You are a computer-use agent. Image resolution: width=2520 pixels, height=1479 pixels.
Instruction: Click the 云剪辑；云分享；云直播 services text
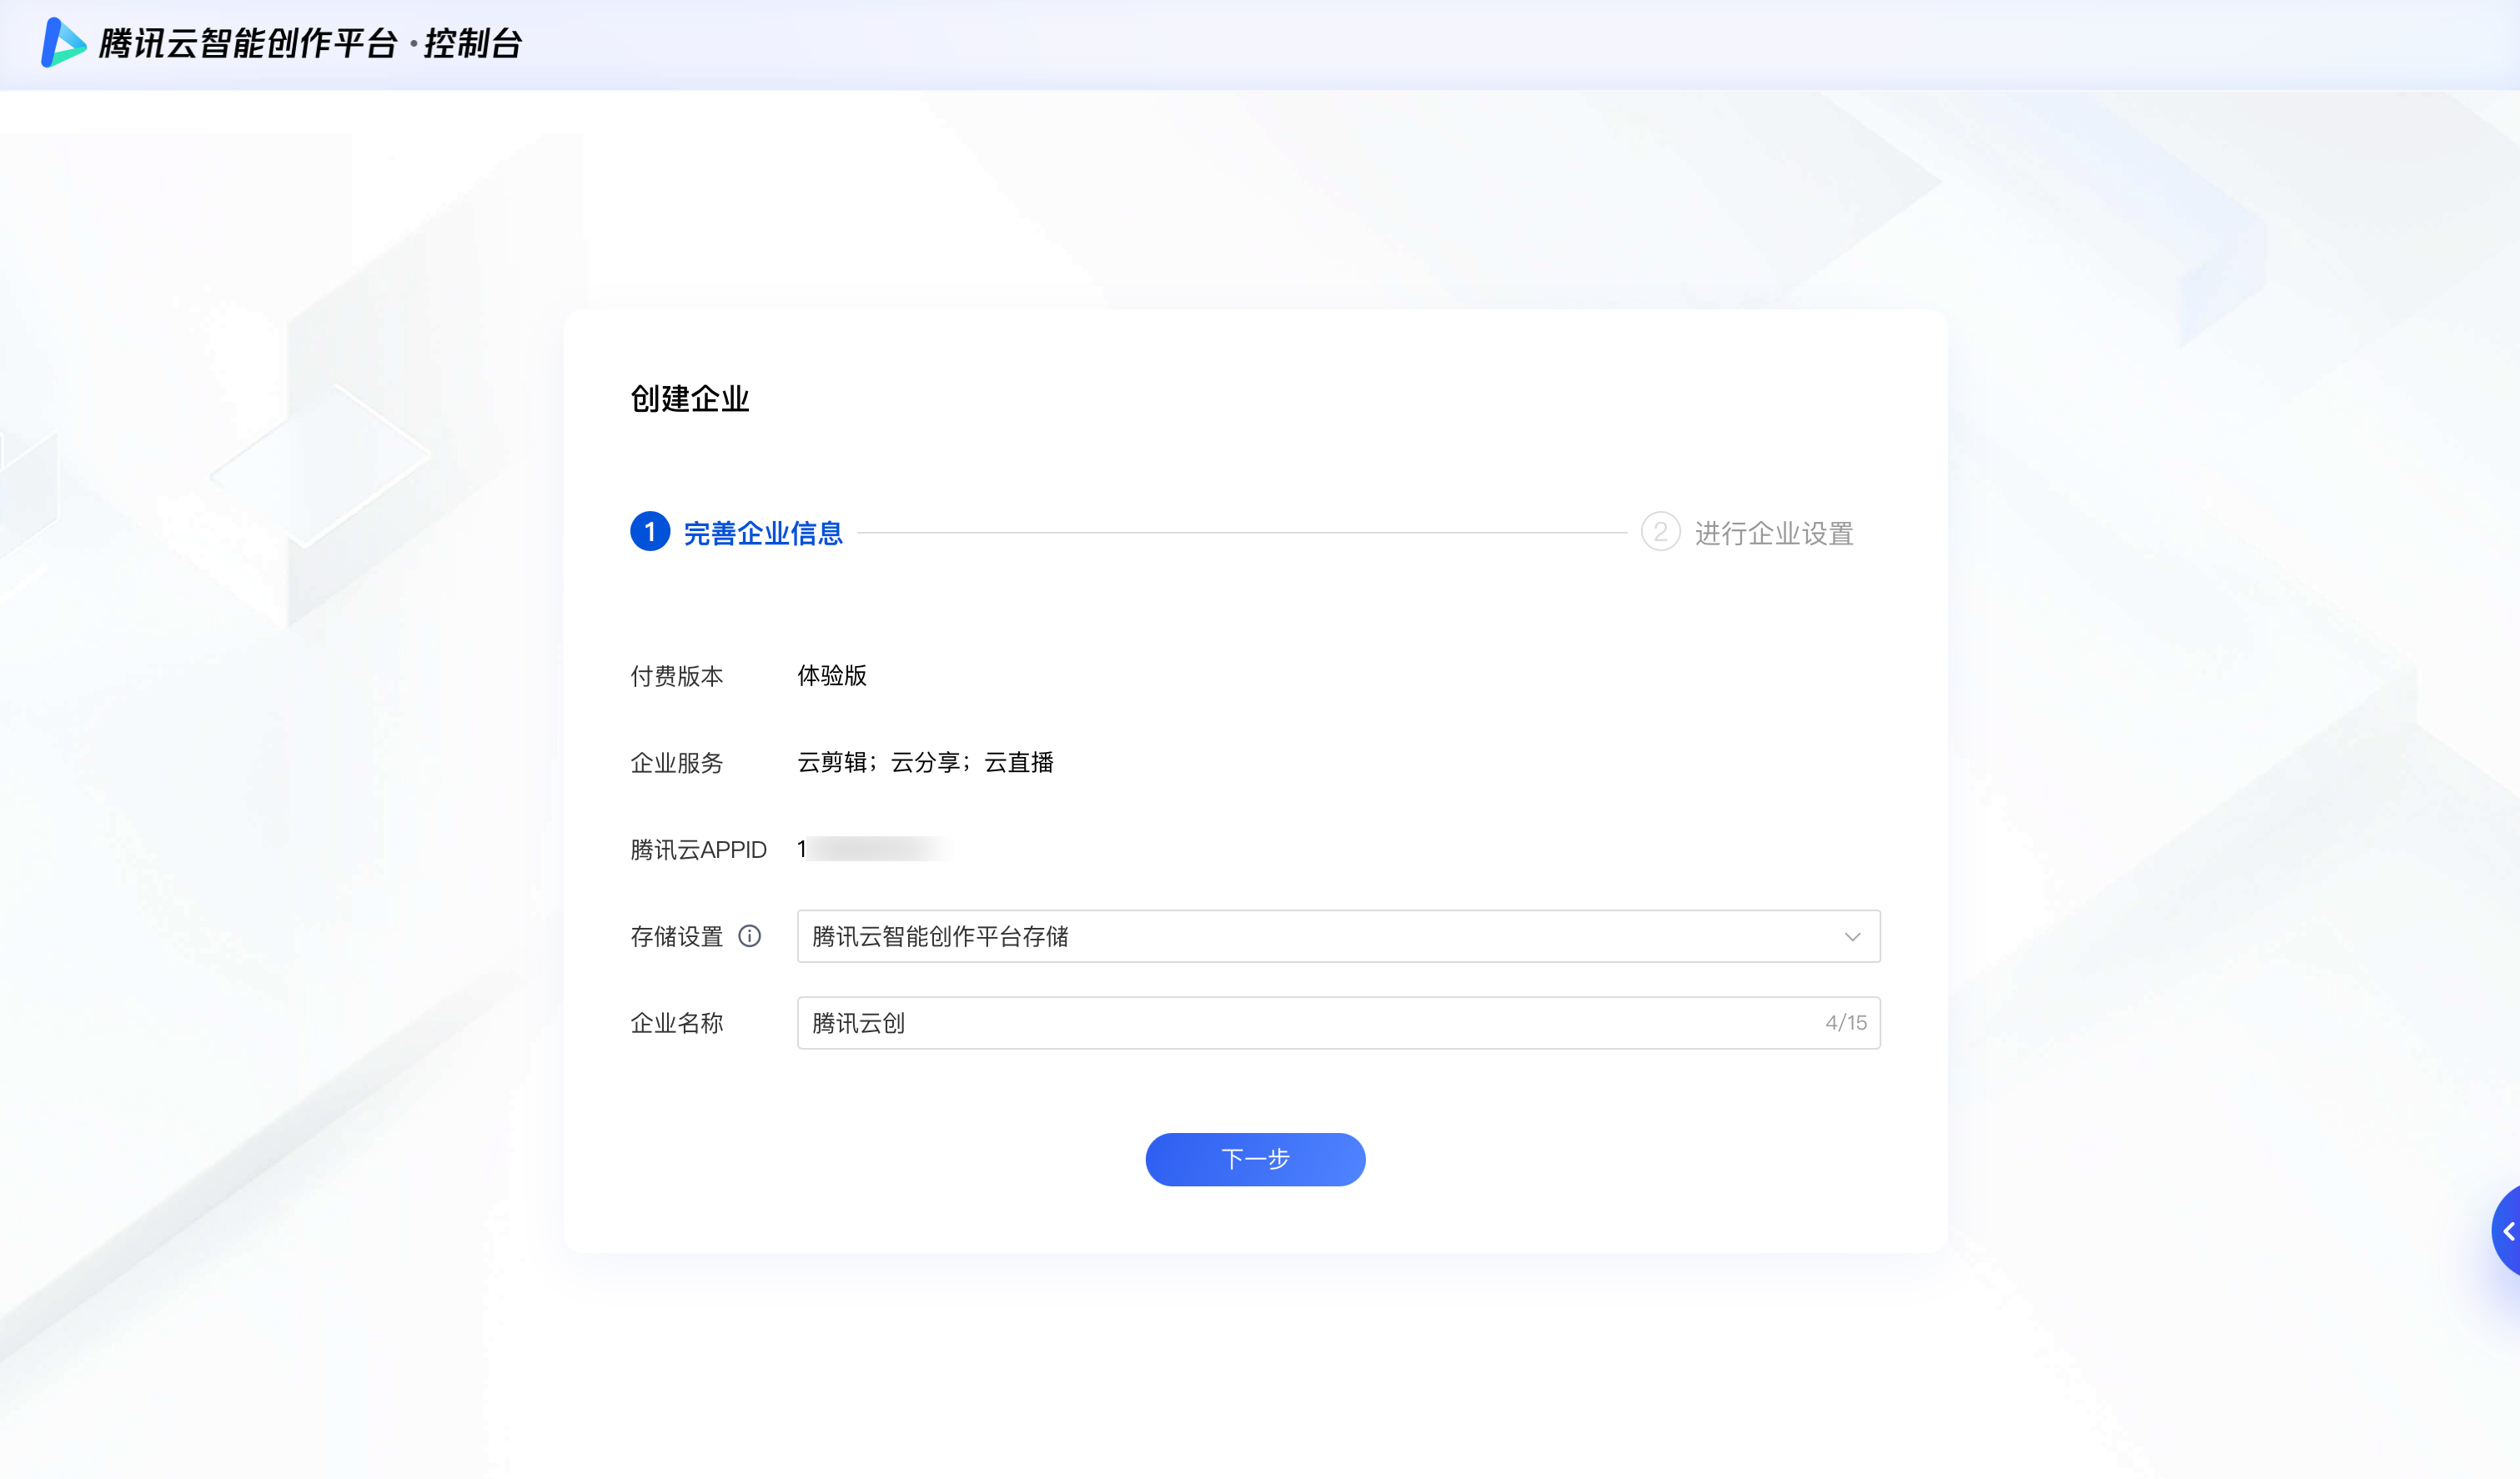(925, 763)
